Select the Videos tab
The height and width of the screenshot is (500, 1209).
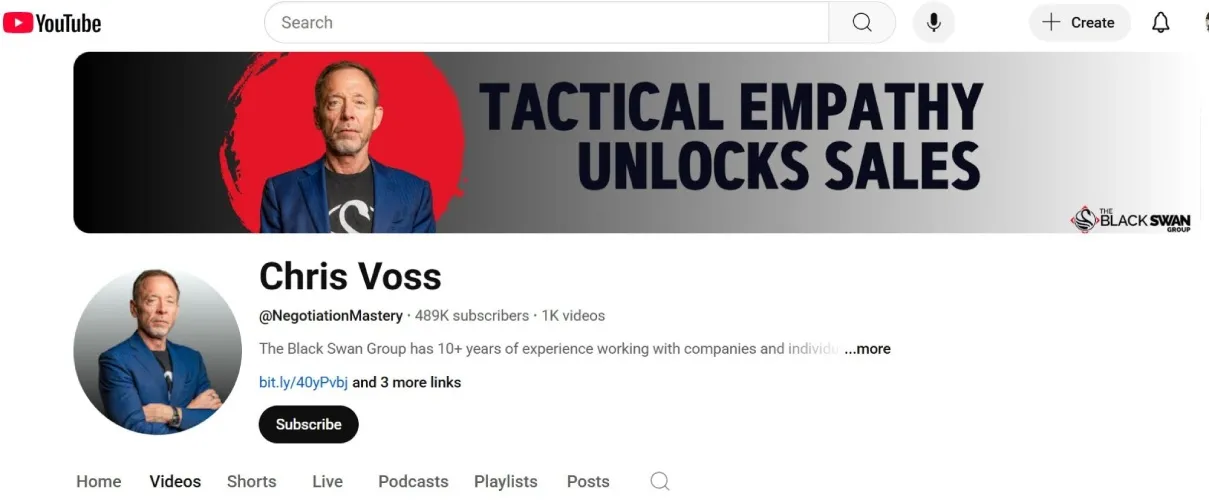tap(175, 481)
